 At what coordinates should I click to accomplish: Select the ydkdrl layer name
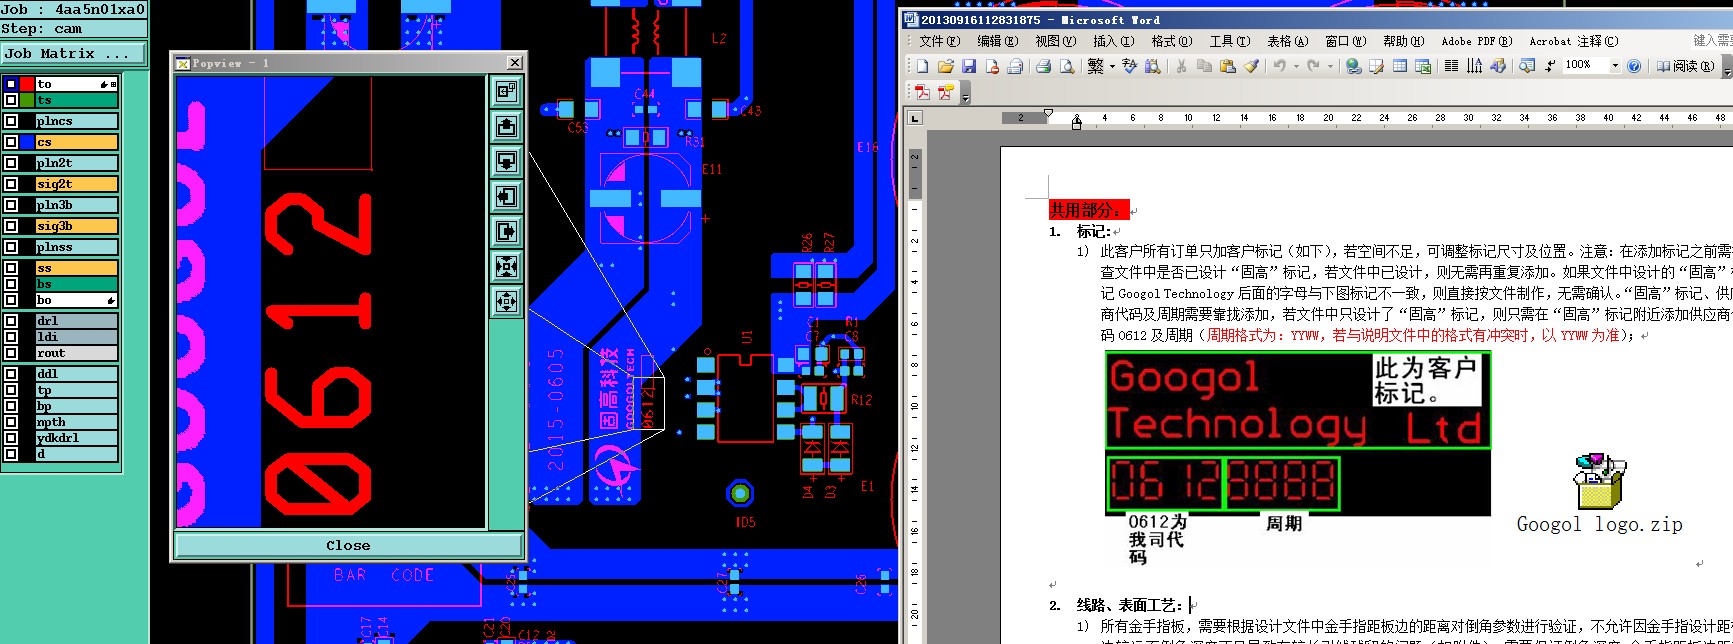coord(77,438)
